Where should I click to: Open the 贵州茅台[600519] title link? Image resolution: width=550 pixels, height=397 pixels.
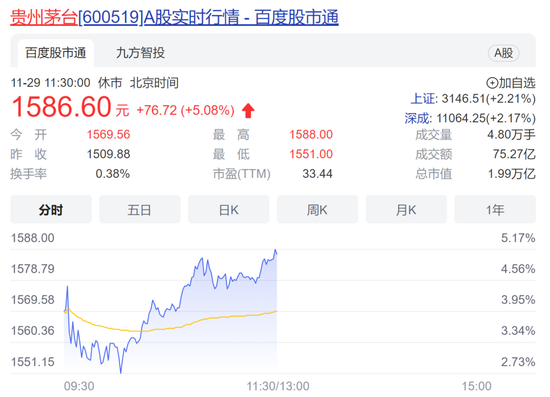pyautogui.click(x=174, y=17)
